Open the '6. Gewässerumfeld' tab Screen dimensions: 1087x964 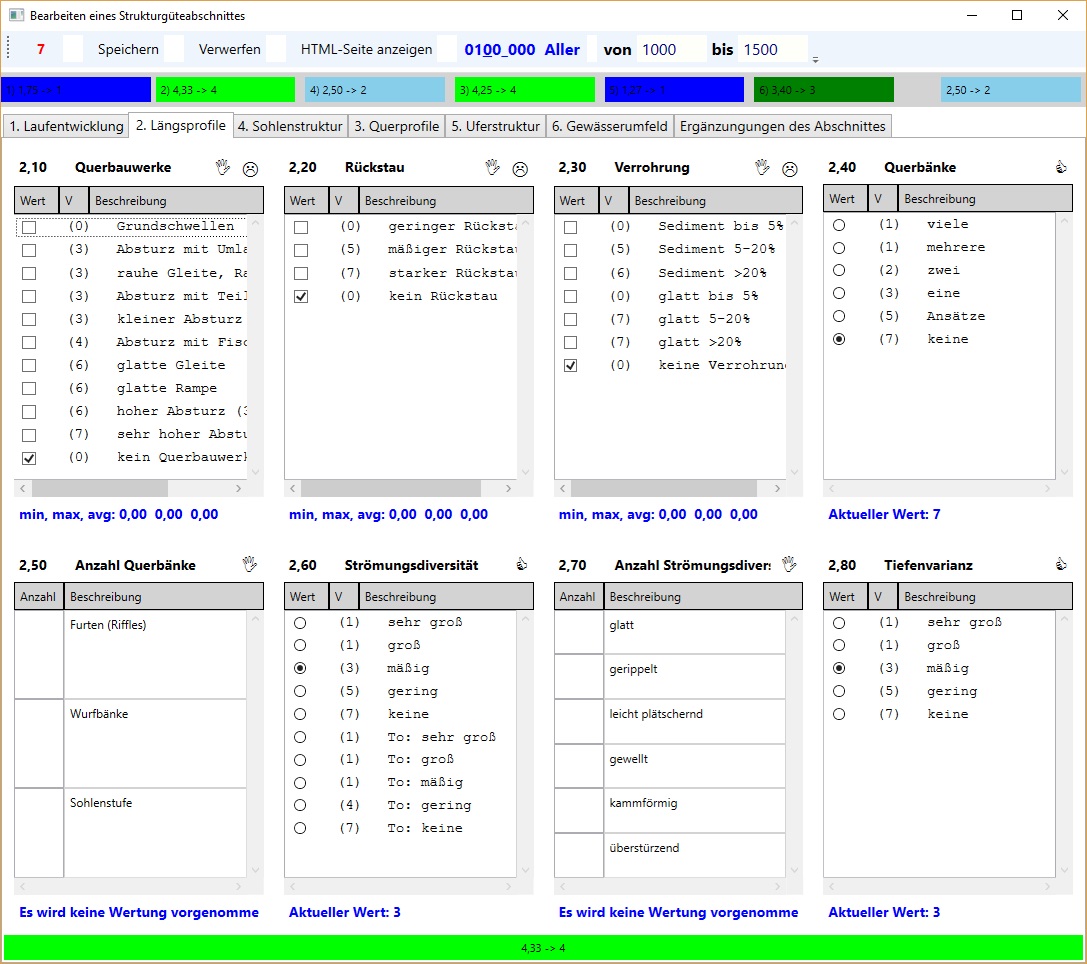click(x=610, y=126)
